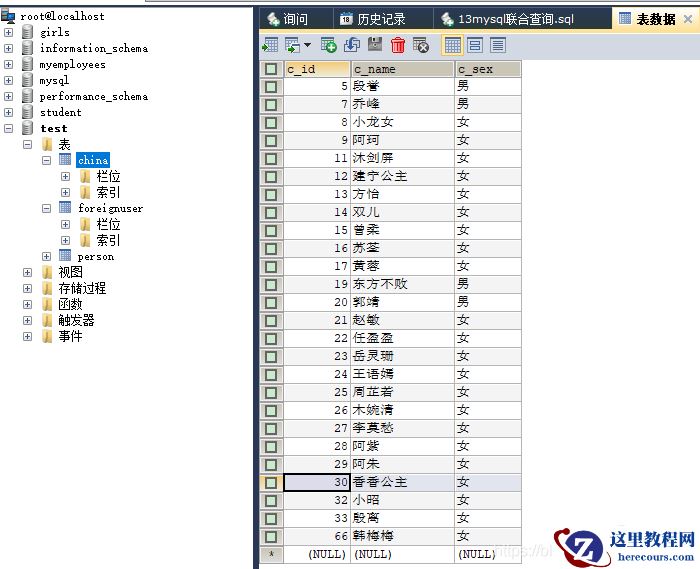This screenshot has width=700, height=569.
Task: Click the new row asterisk marker
Action: click(271, 554)
